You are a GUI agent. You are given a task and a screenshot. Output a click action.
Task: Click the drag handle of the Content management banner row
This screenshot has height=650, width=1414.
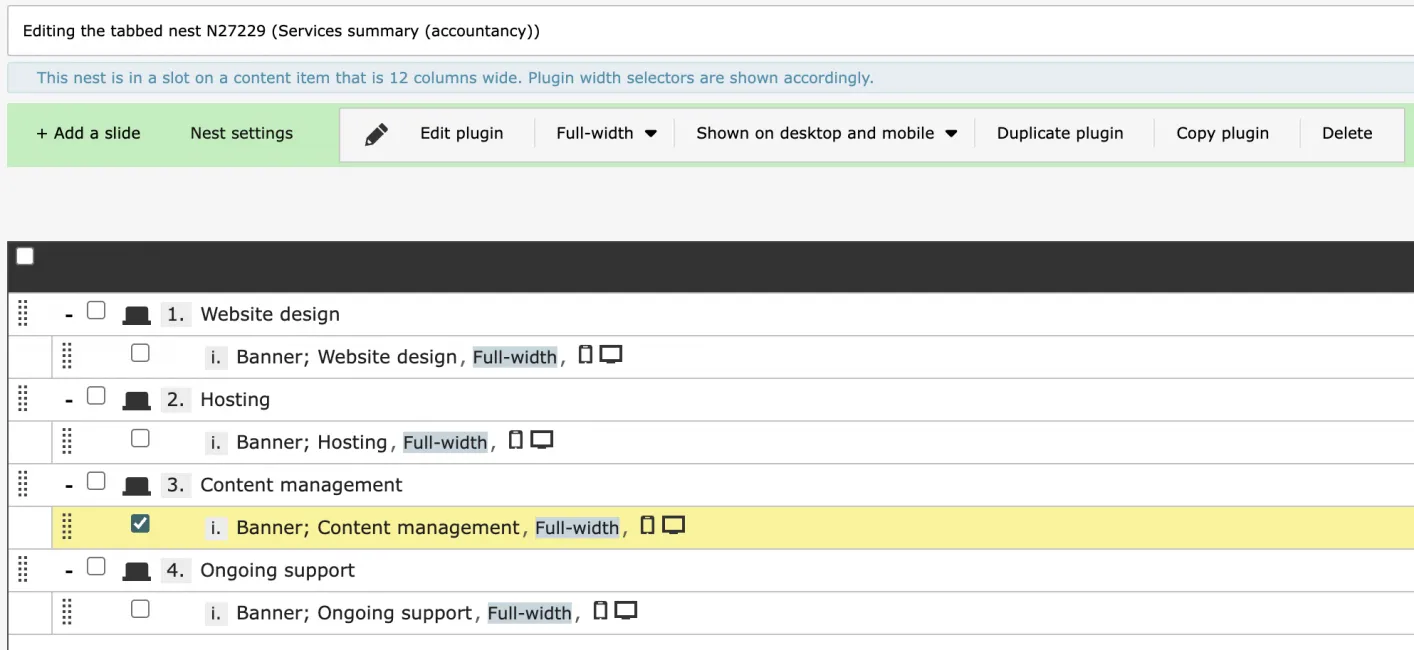(x=67, y=526)
